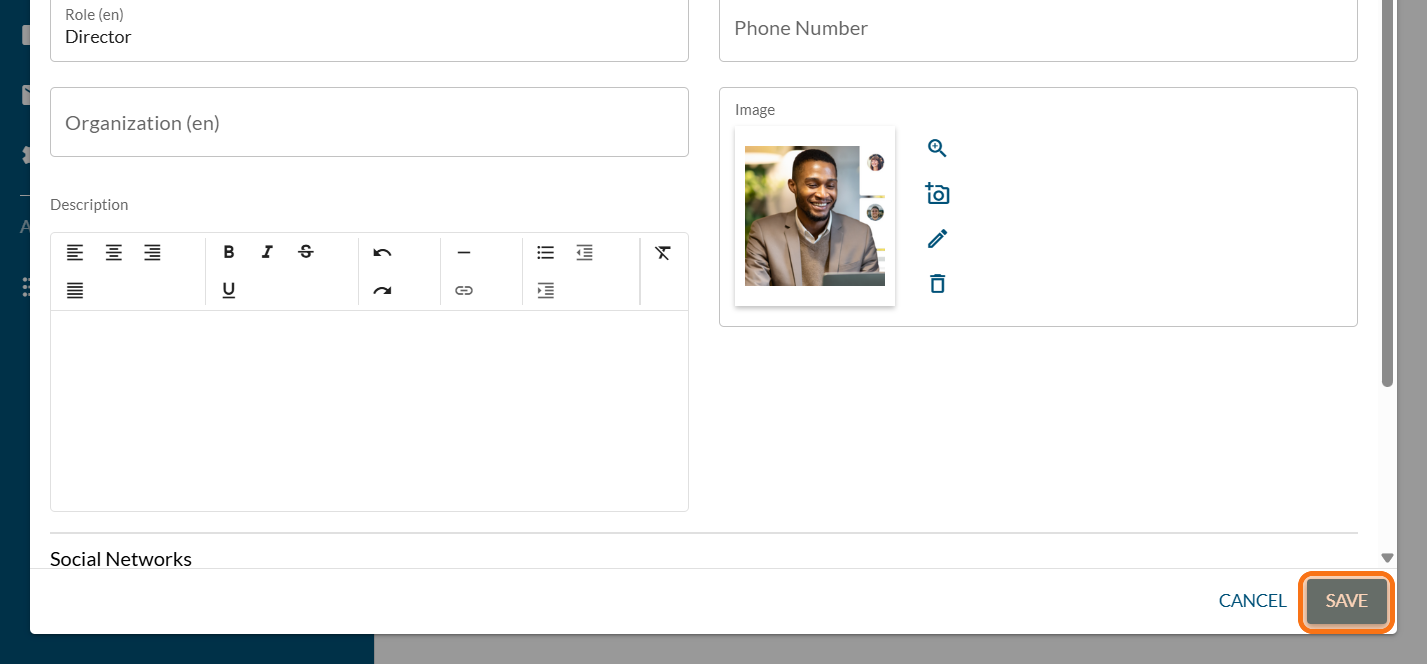
Task: Delete the profile image
Action: (x=937, y=284)
